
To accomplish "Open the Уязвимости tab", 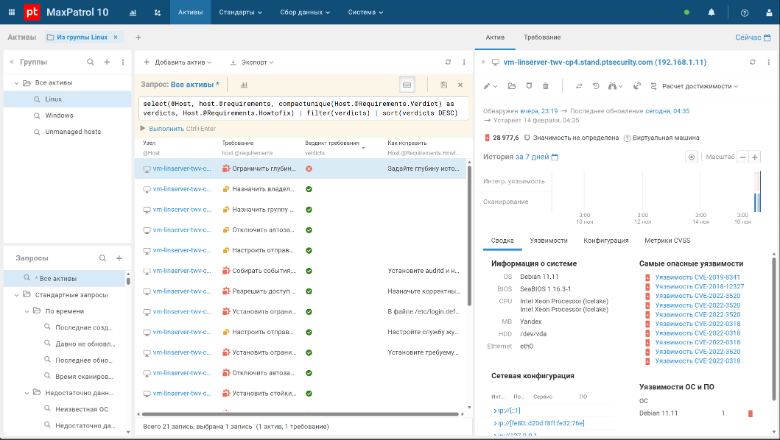I will 548,240.
